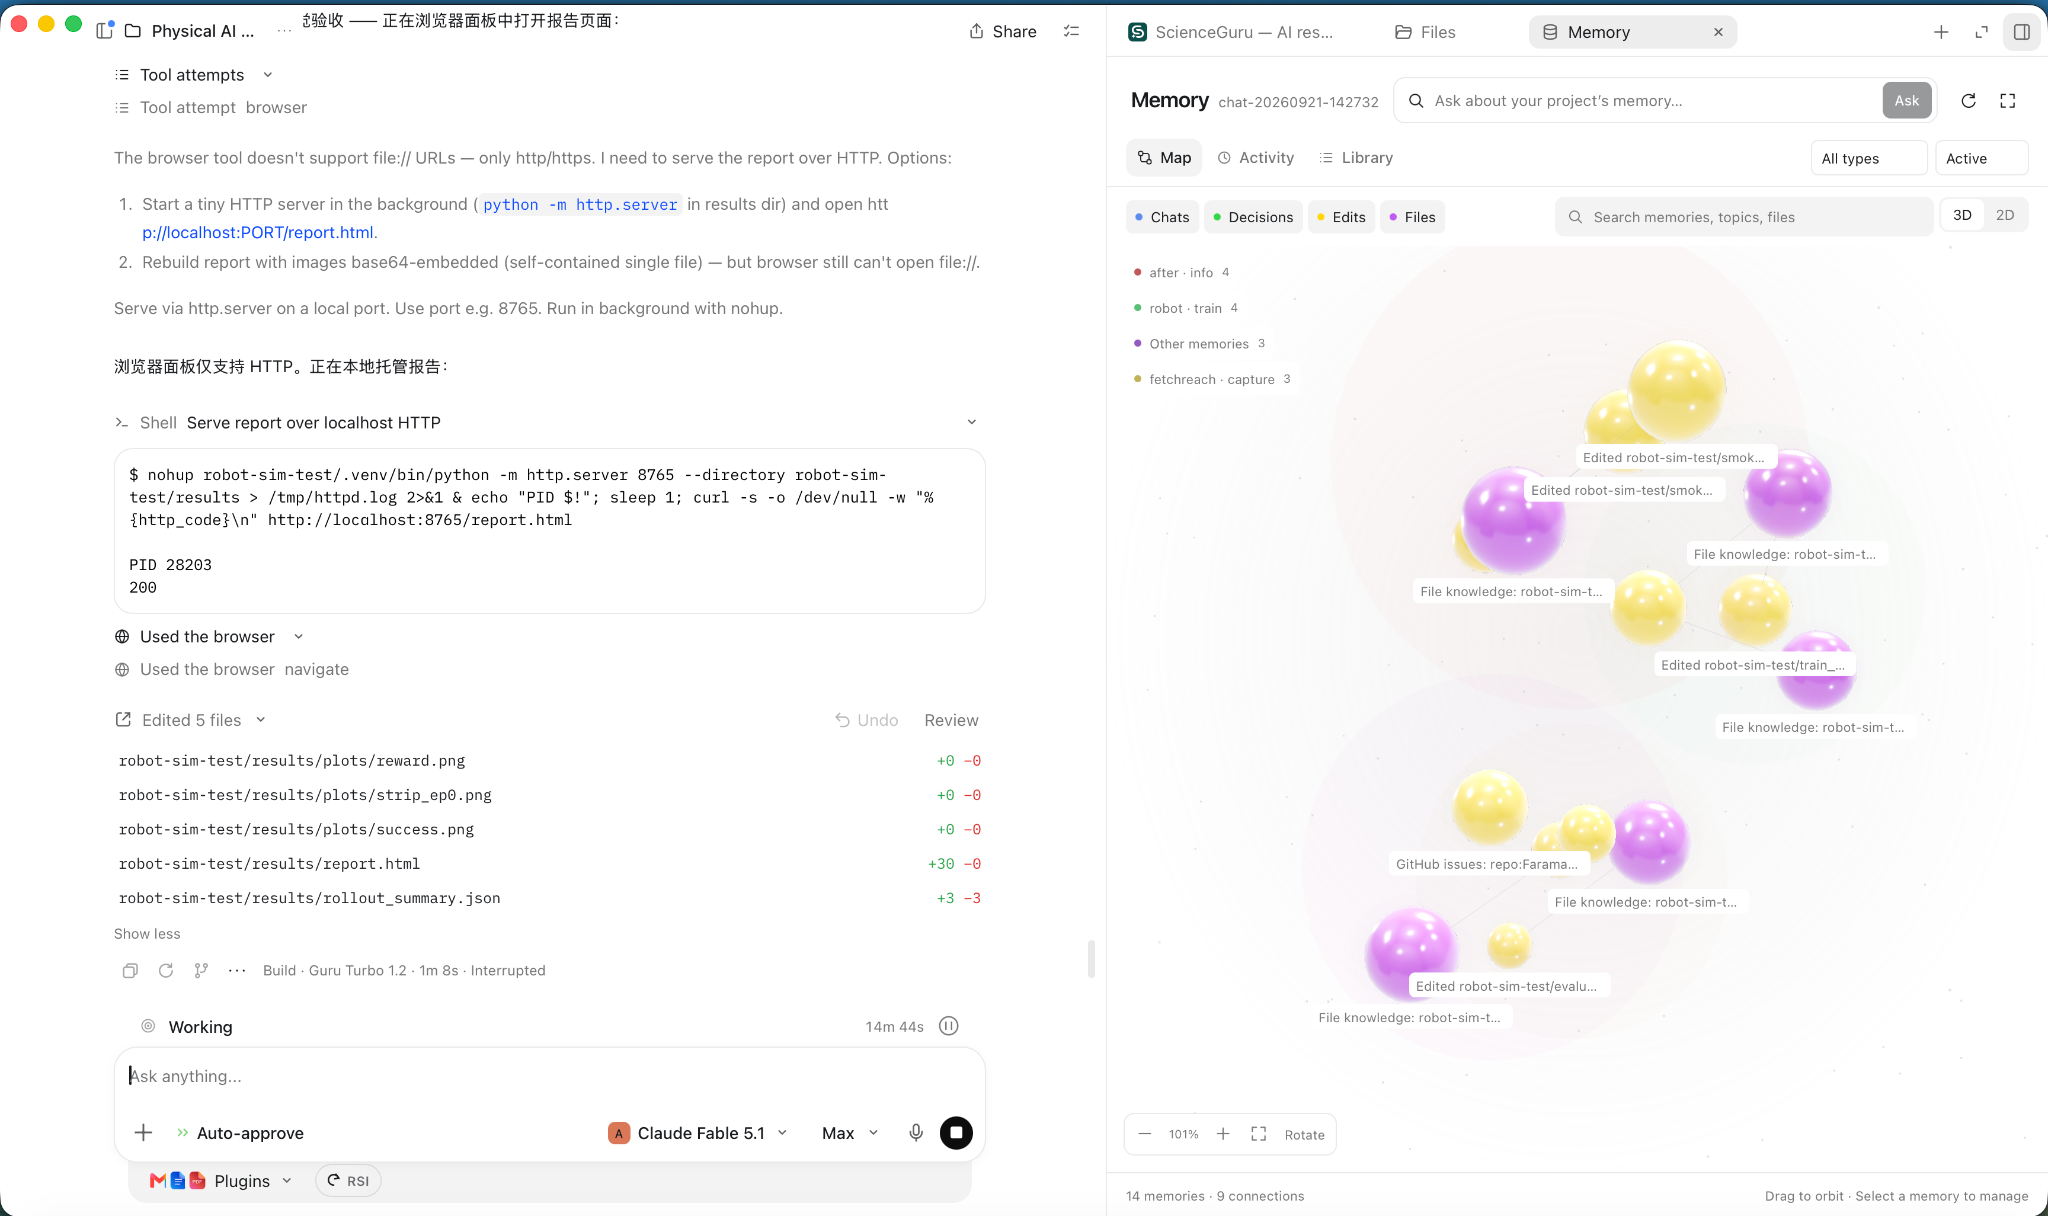Click the branch icon below the message

tap(201, 971)
